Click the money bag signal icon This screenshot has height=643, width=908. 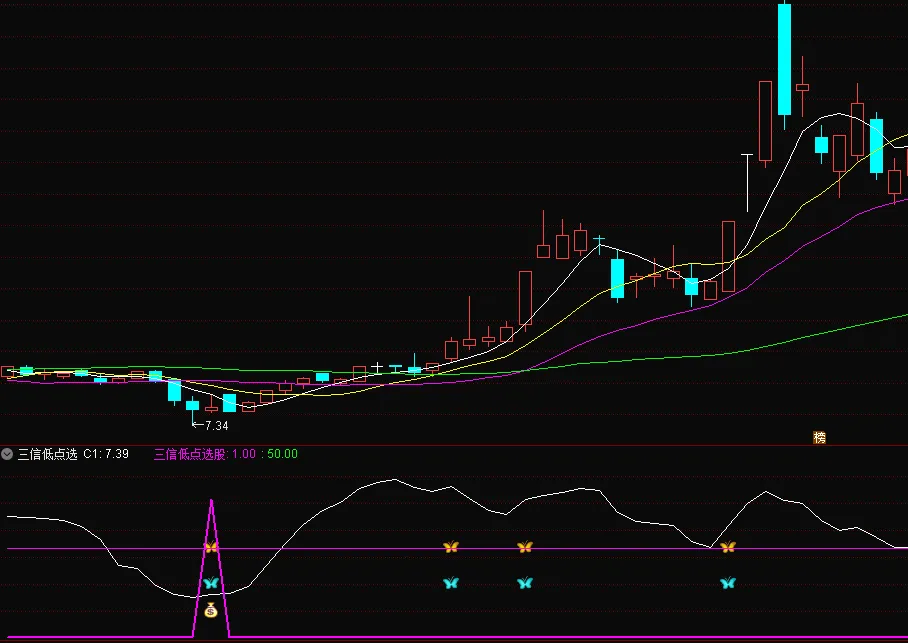click(211, 610)
